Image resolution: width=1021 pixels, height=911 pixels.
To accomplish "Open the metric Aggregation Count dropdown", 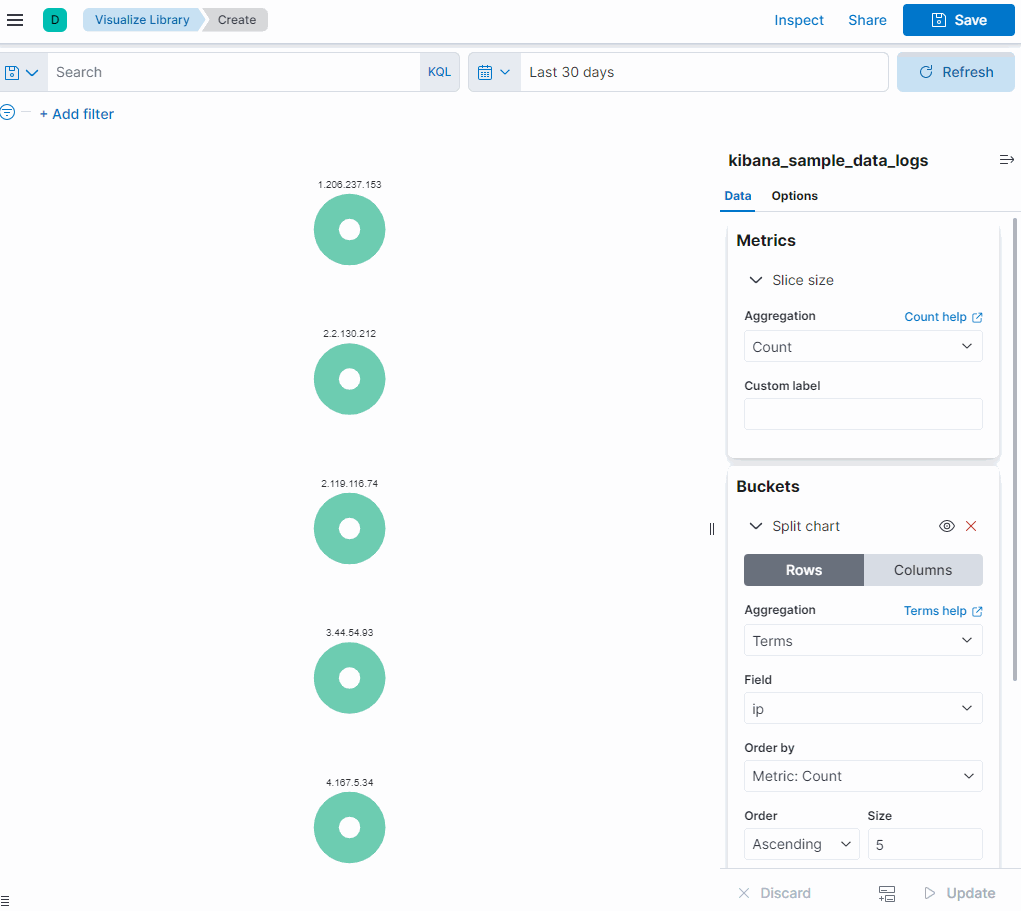I will (x=863, y=346).
